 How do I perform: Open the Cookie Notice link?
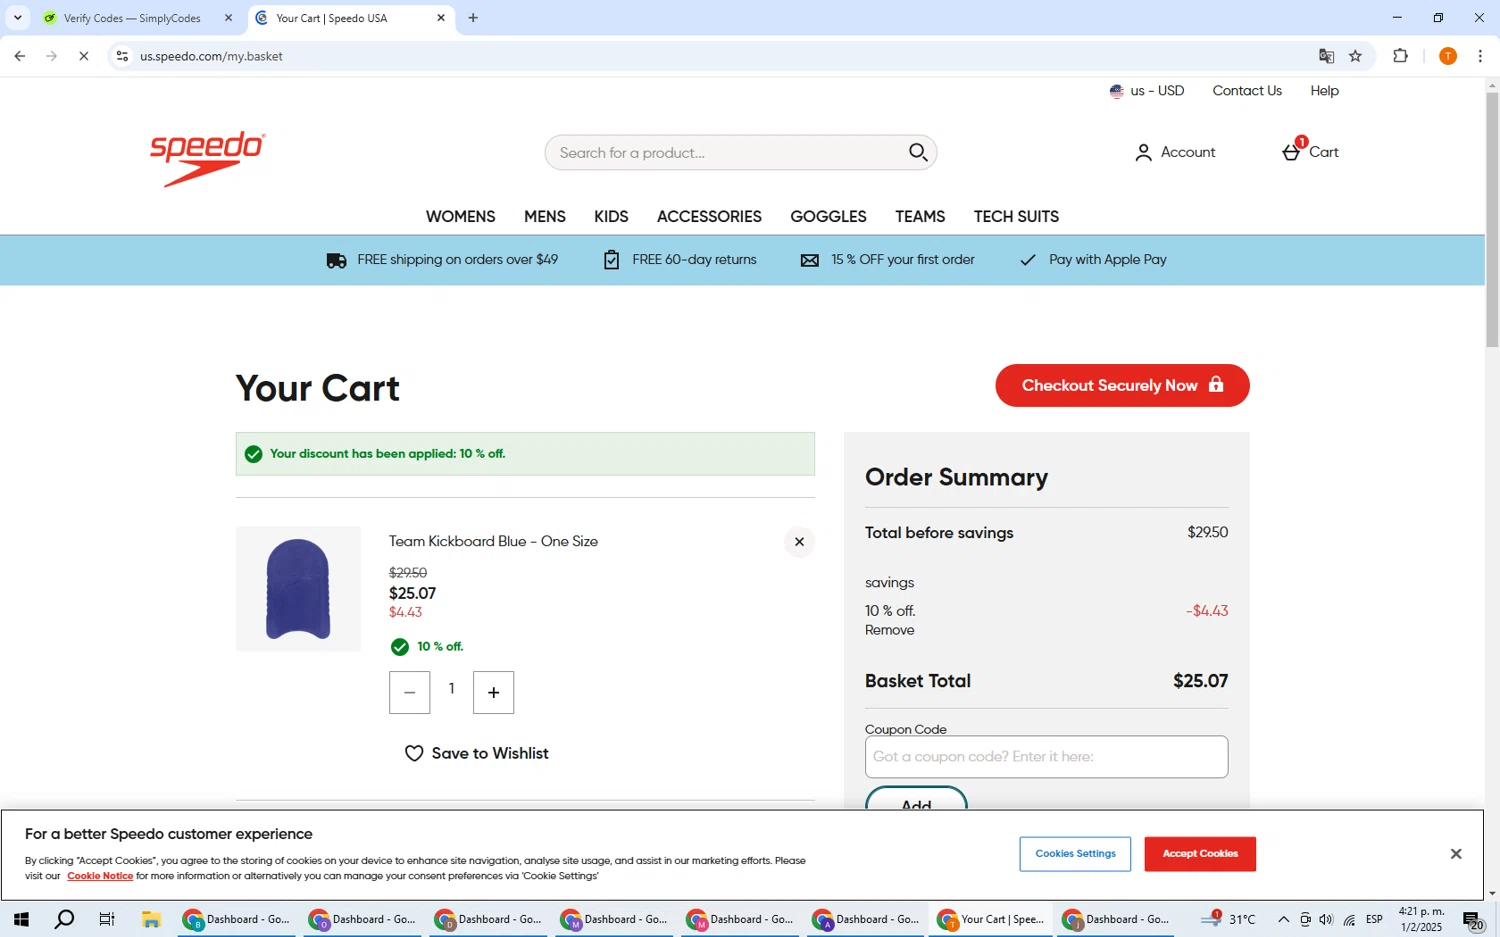click(100, 876)
